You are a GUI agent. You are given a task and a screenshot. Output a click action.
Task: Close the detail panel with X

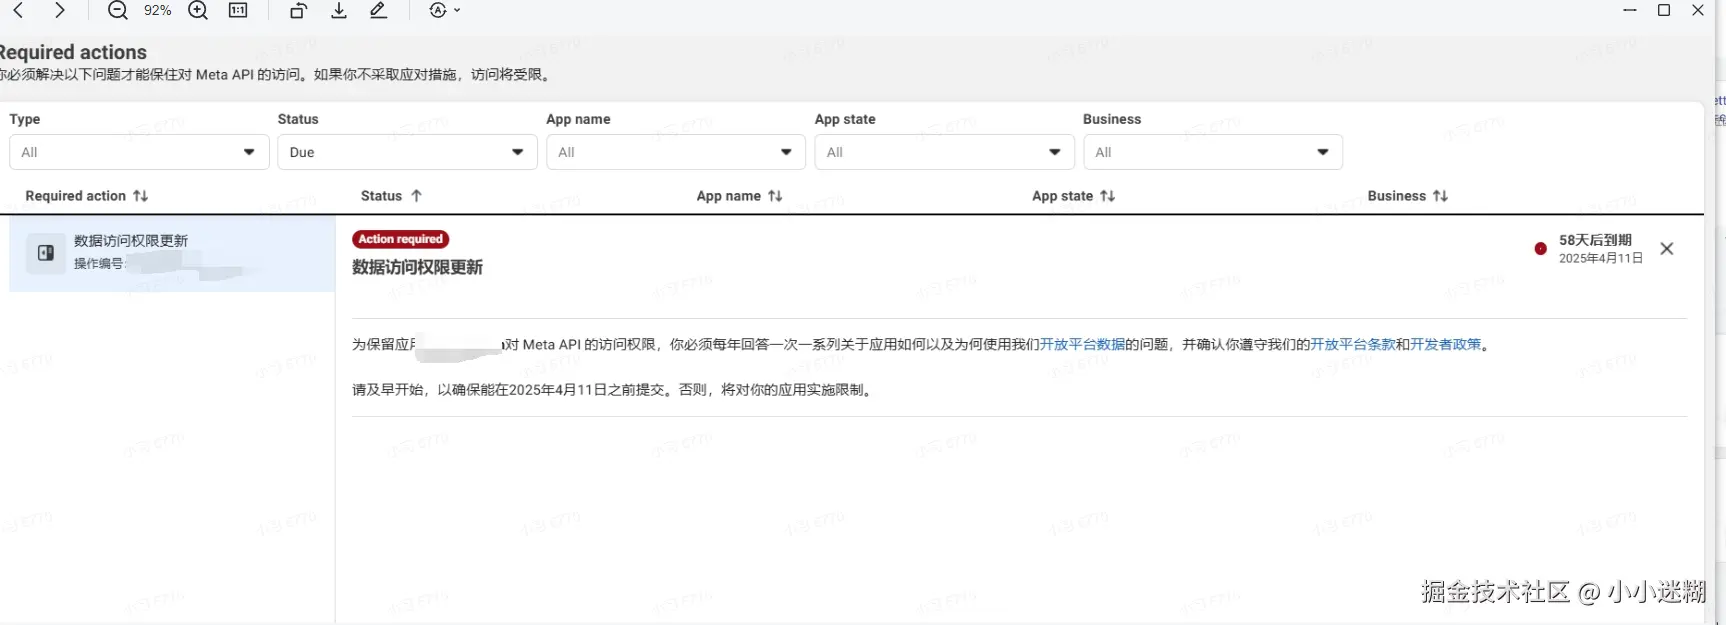coord(1666,249)
